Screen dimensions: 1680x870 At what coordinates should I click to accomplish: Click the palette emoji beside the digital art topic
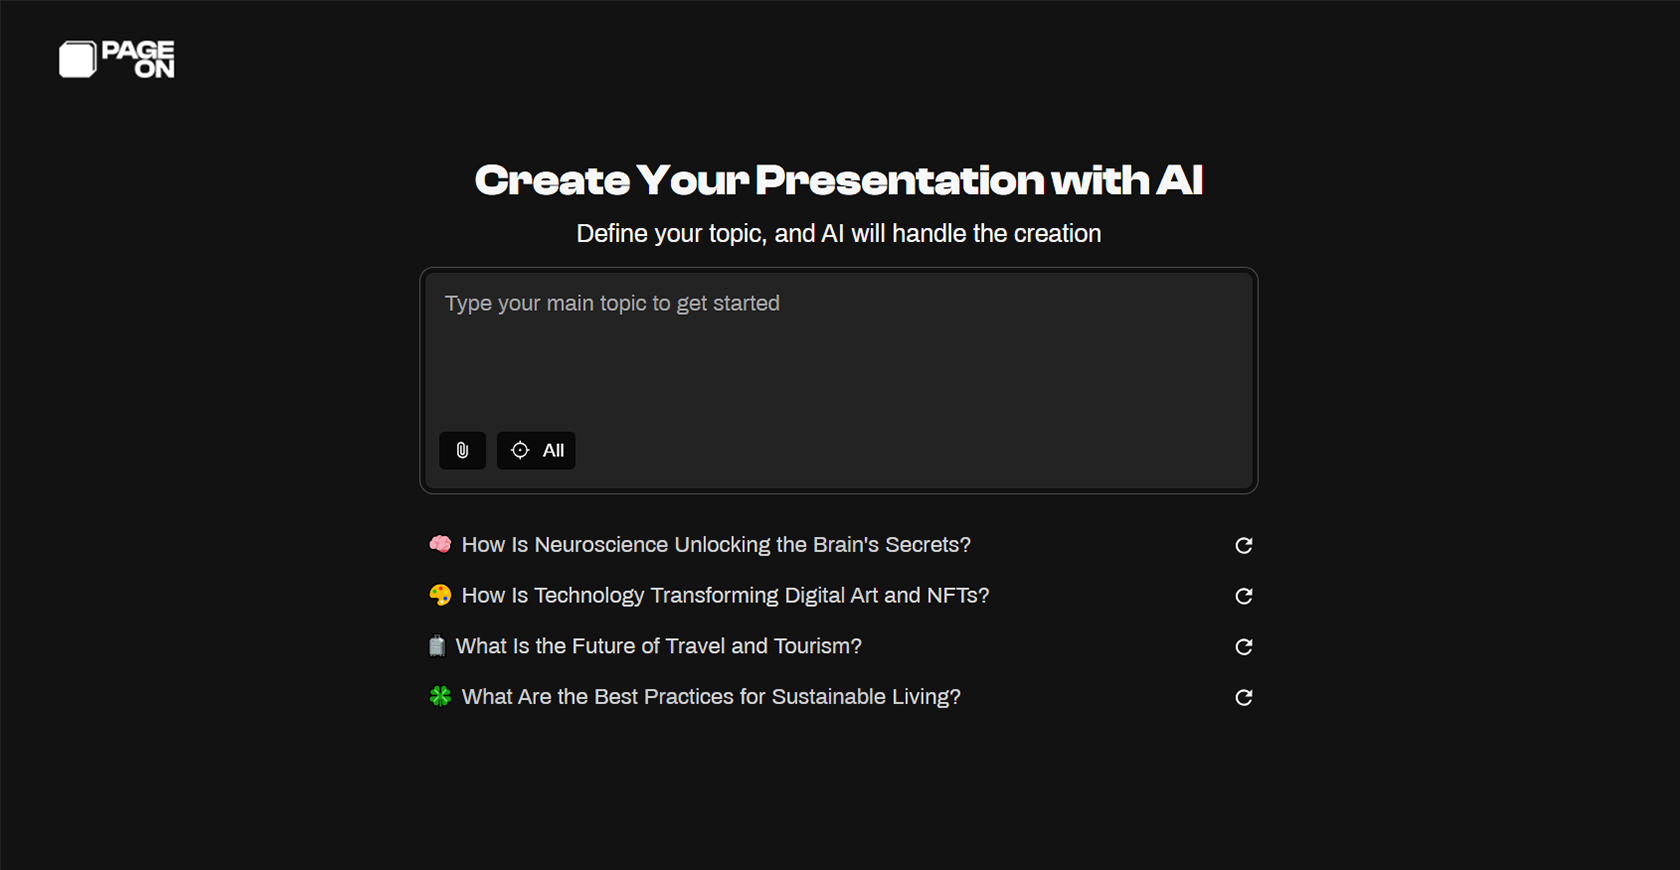[440, 594]
